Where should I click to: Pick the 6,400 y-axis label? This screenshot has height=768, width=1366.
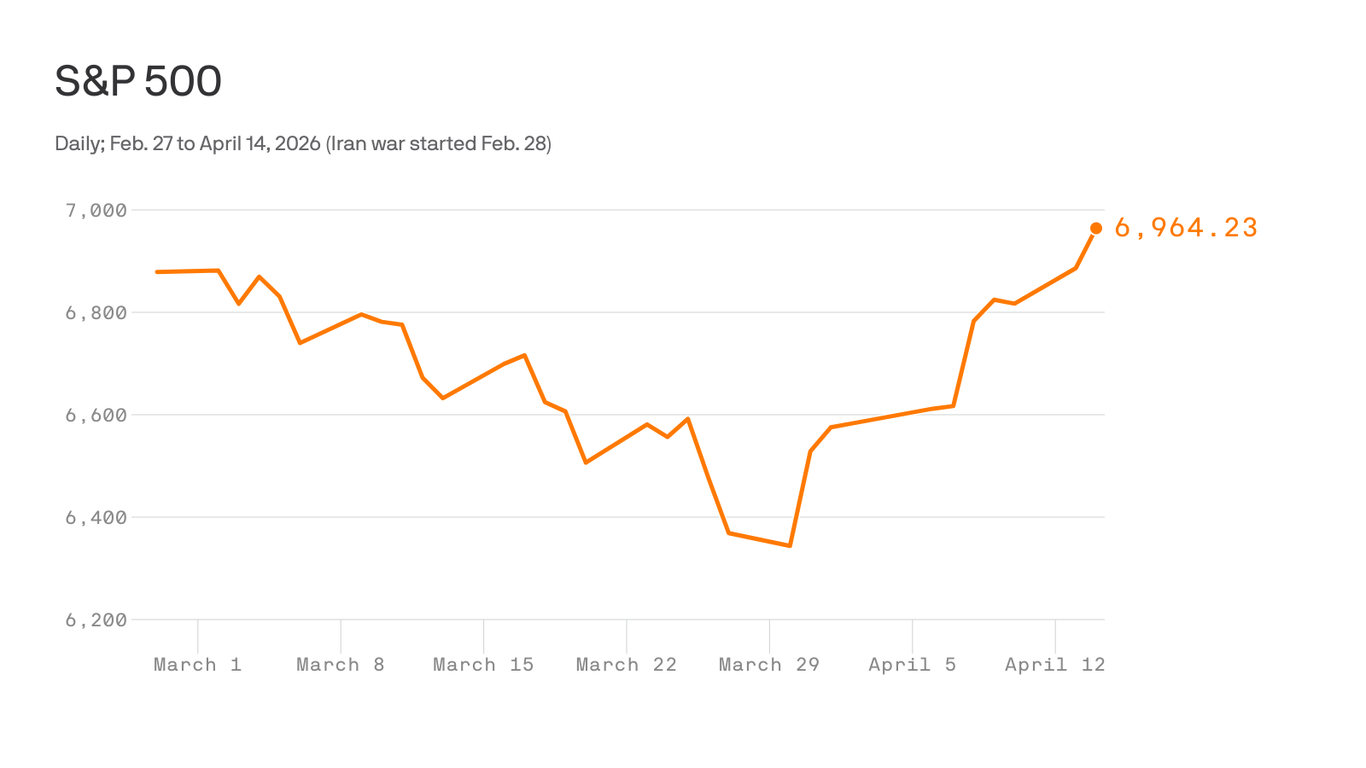click(96, 518)
